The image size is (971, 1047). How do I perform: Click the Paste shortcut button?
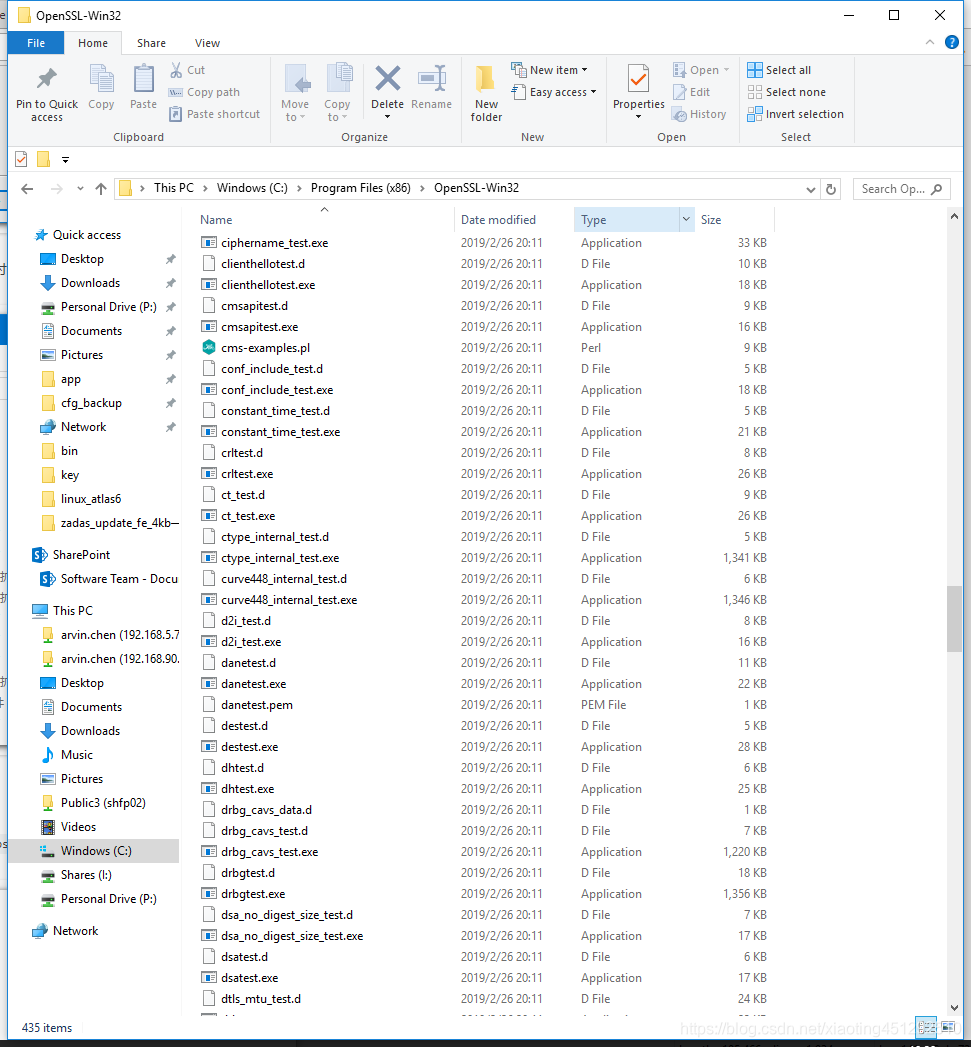214,114
